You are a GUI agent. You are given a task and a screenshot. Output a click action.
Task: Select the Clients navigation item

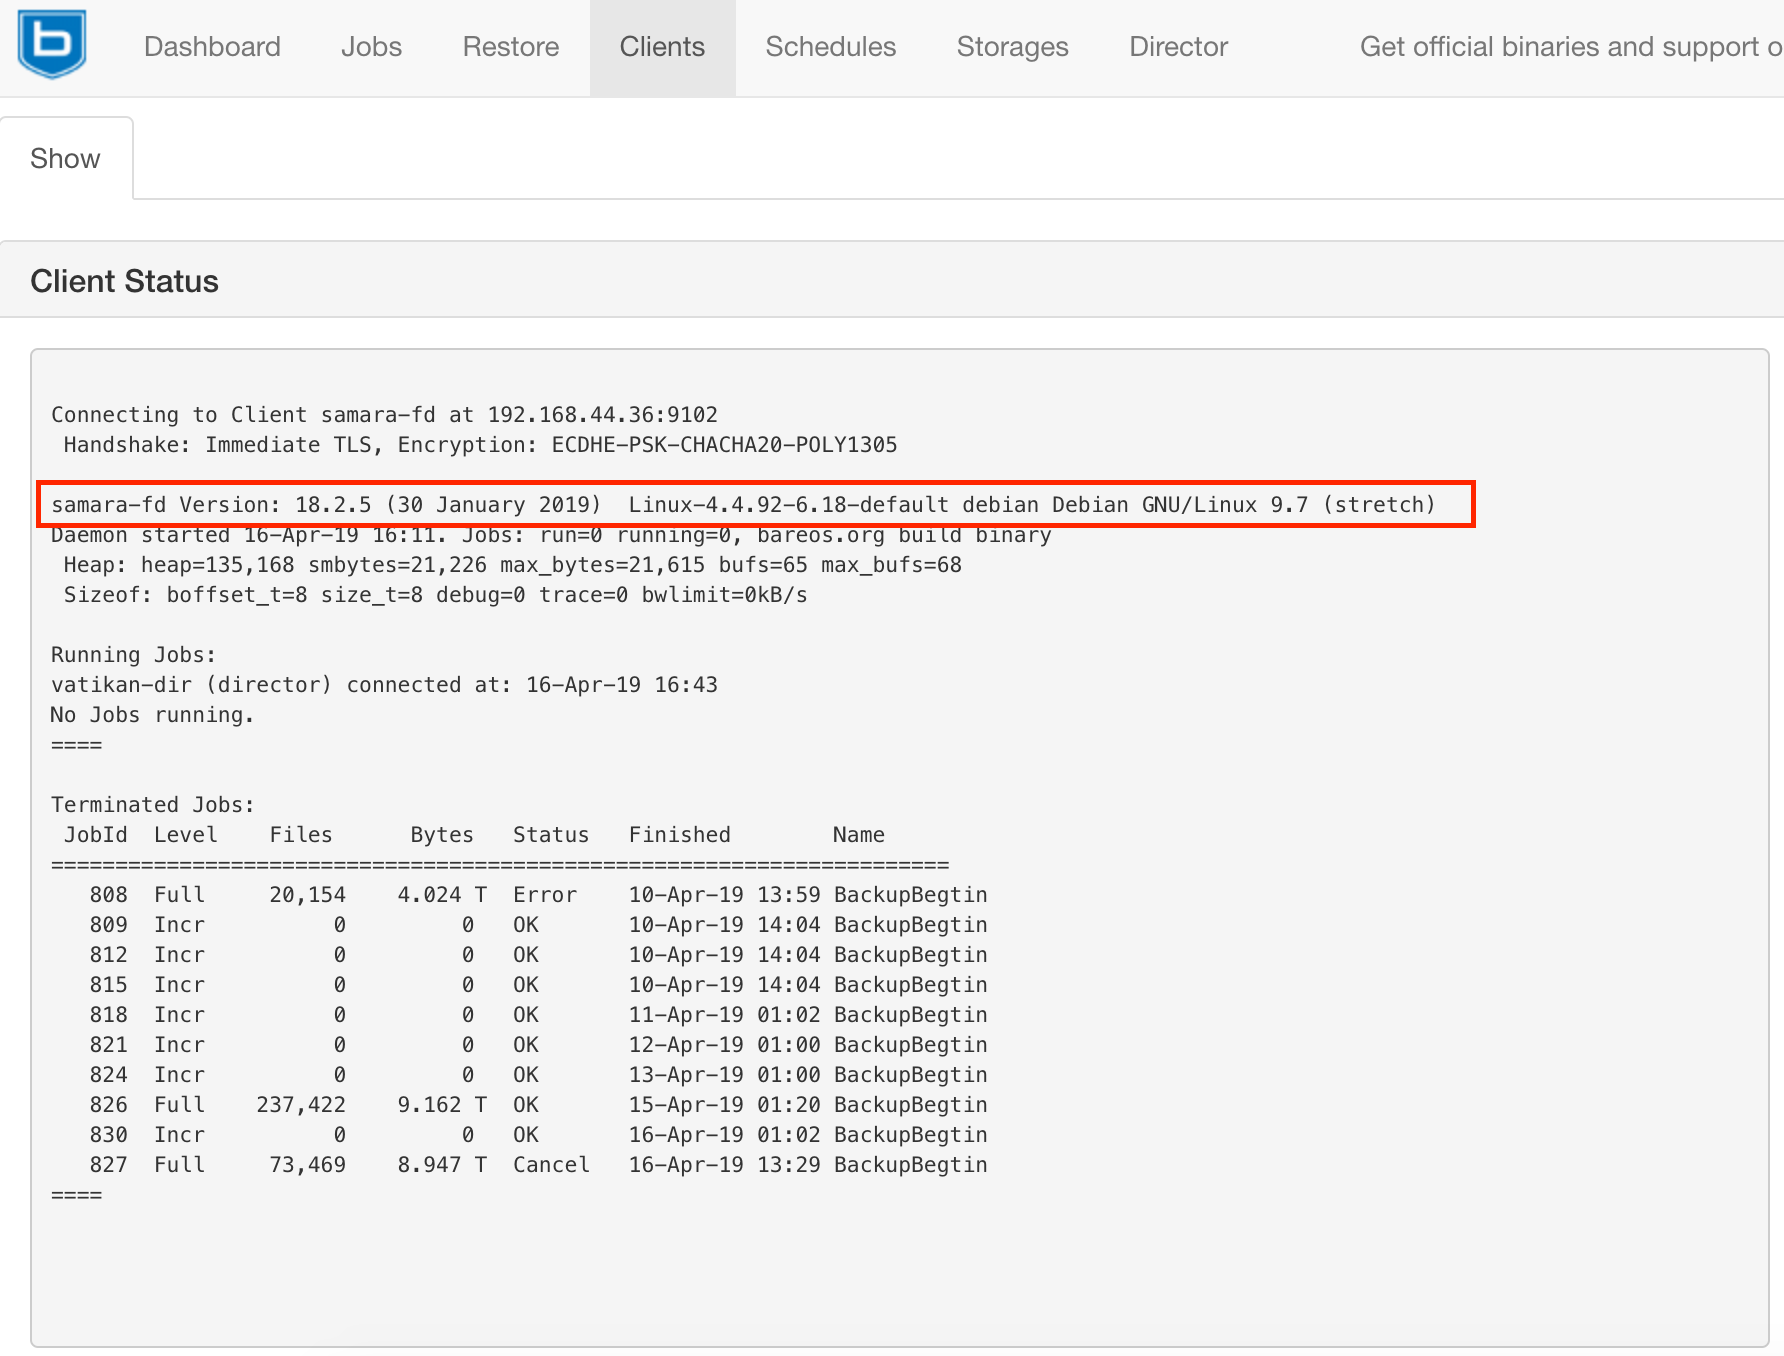(x=662, y=47)
